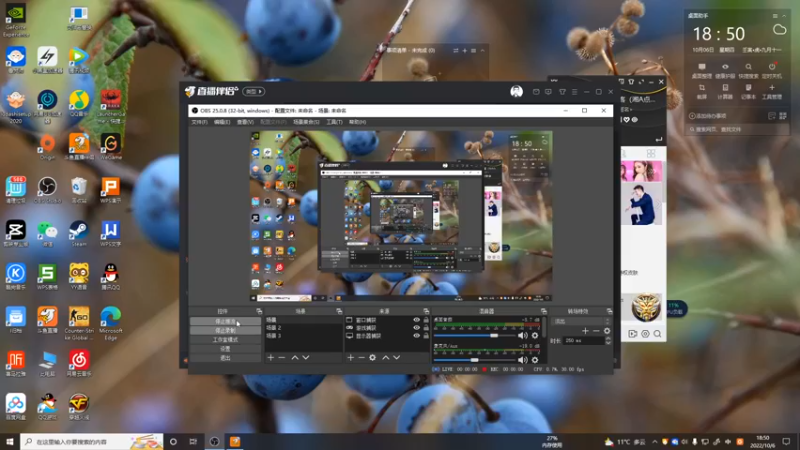800x450 pixels.
Task: Open Windows Start menu
Action: coord(10,442)
